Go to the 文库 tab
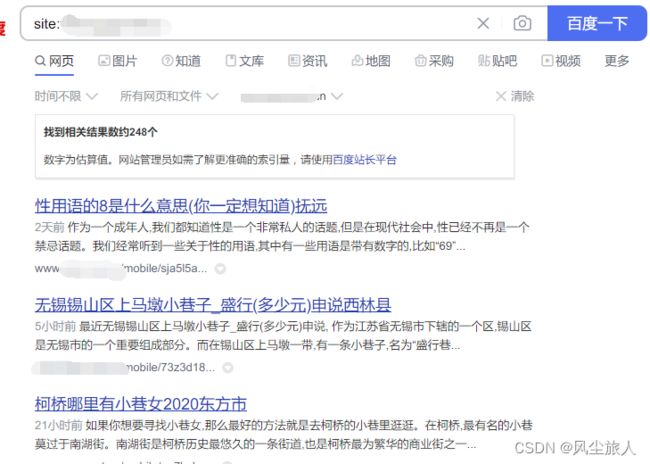650x464 pixels. tap(245, 61)
